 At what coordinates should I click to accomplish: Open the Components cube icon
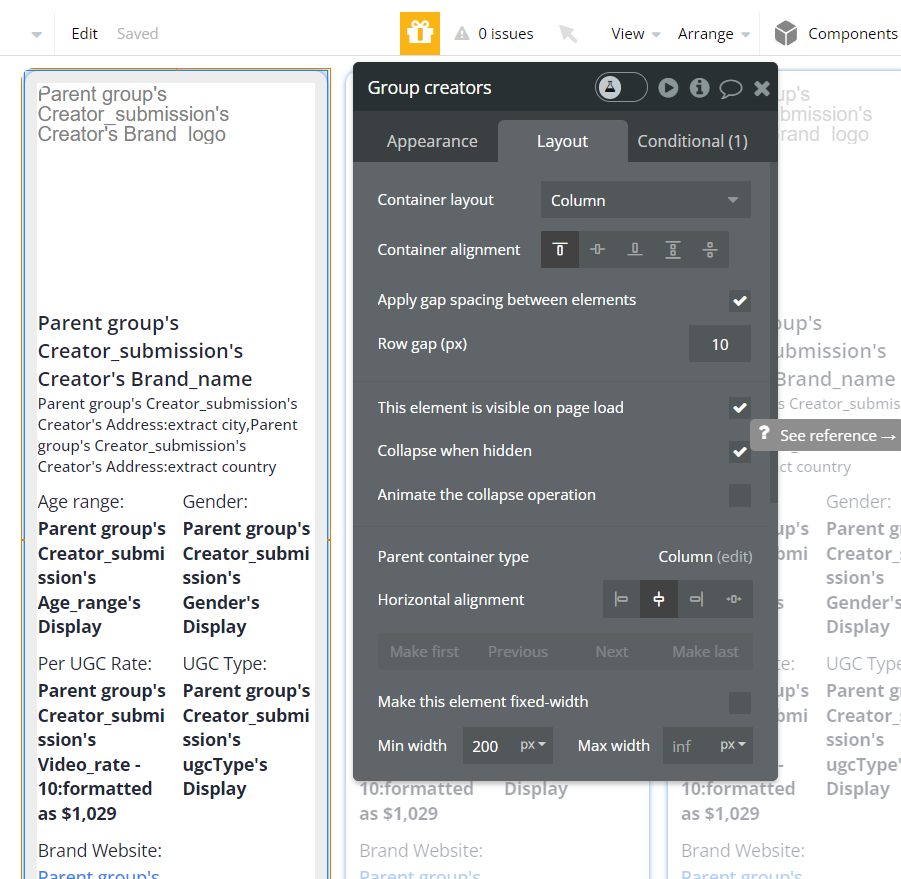pos(786,33)
